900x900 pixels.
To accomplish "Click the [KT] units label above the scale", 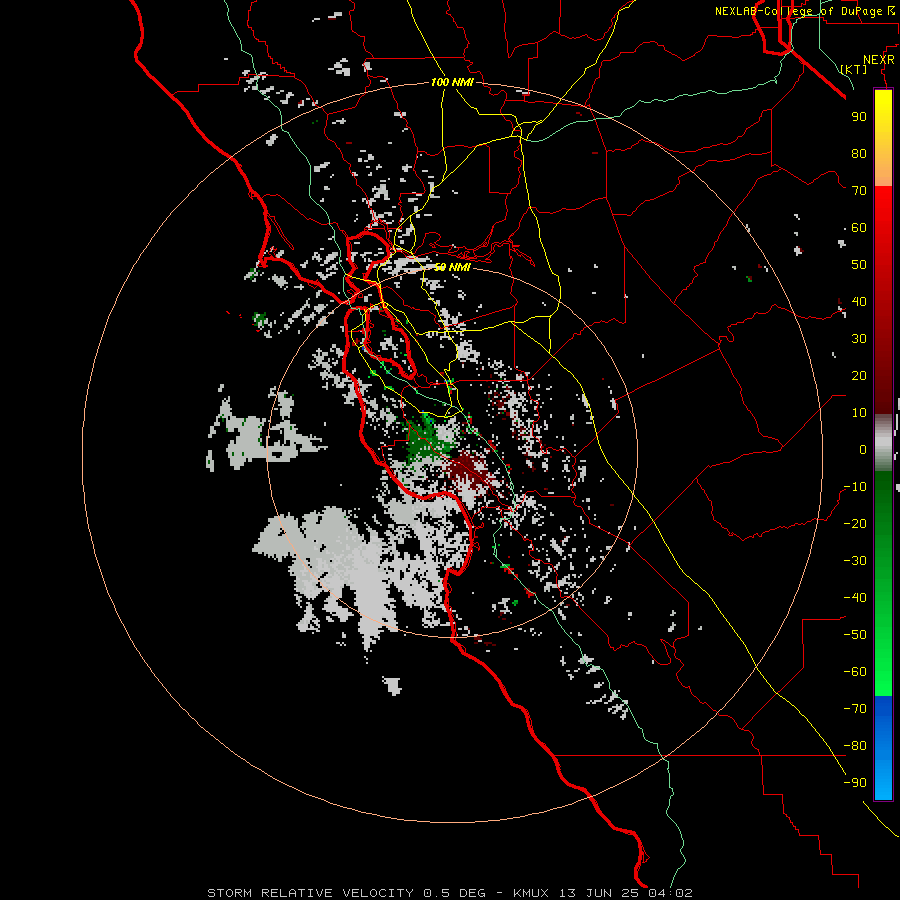I will [x=854, y=69].
